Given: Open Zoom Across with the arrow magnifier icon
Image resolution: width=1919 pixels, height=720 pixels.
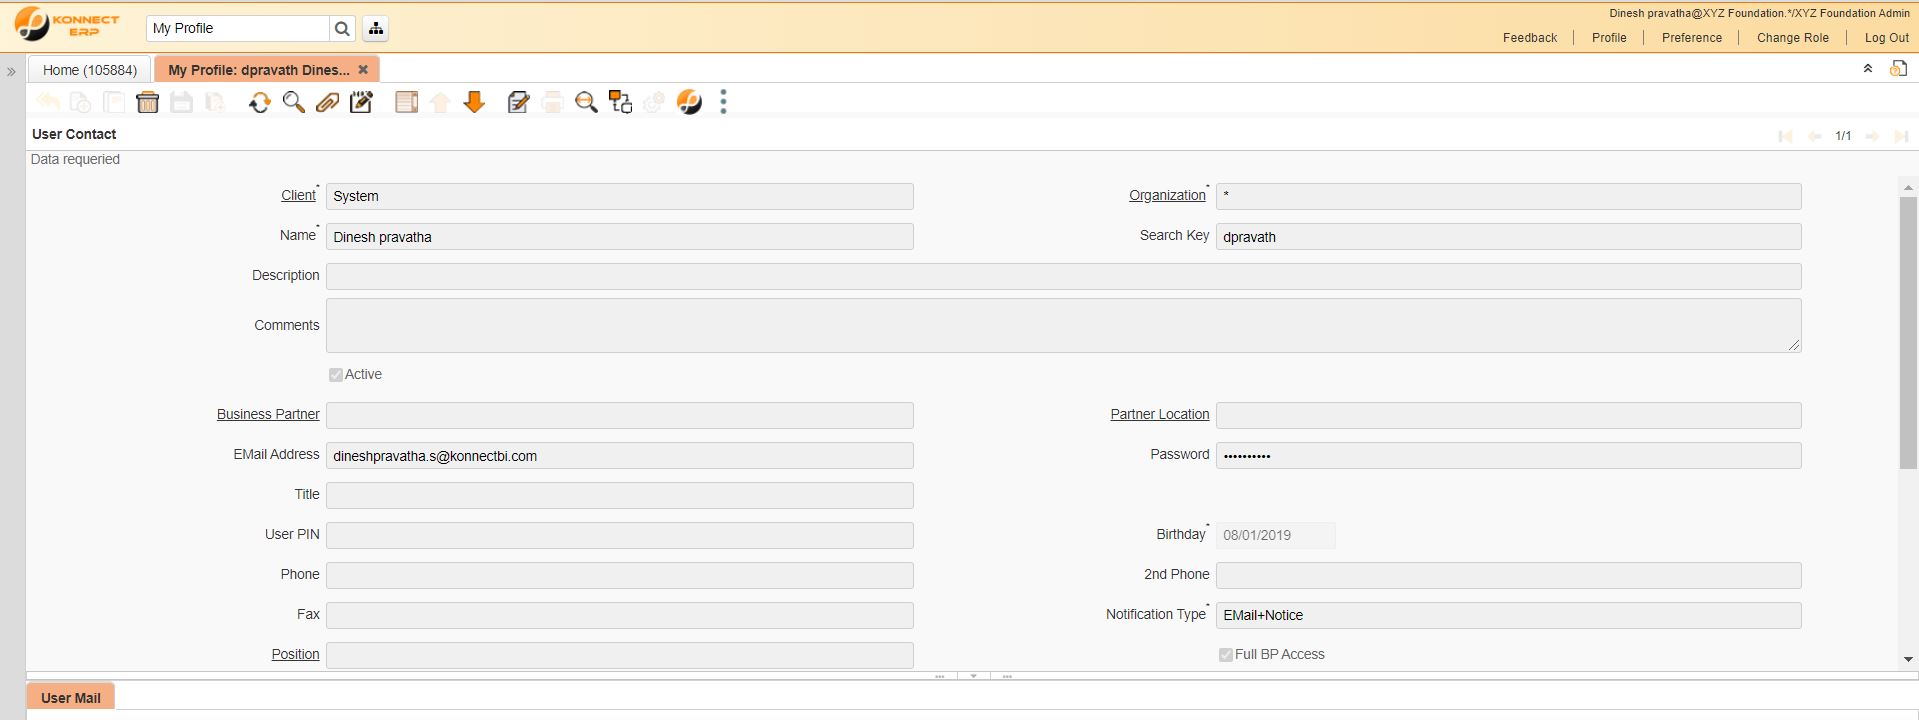Looking at the screenshot, I should coord(586,102).
